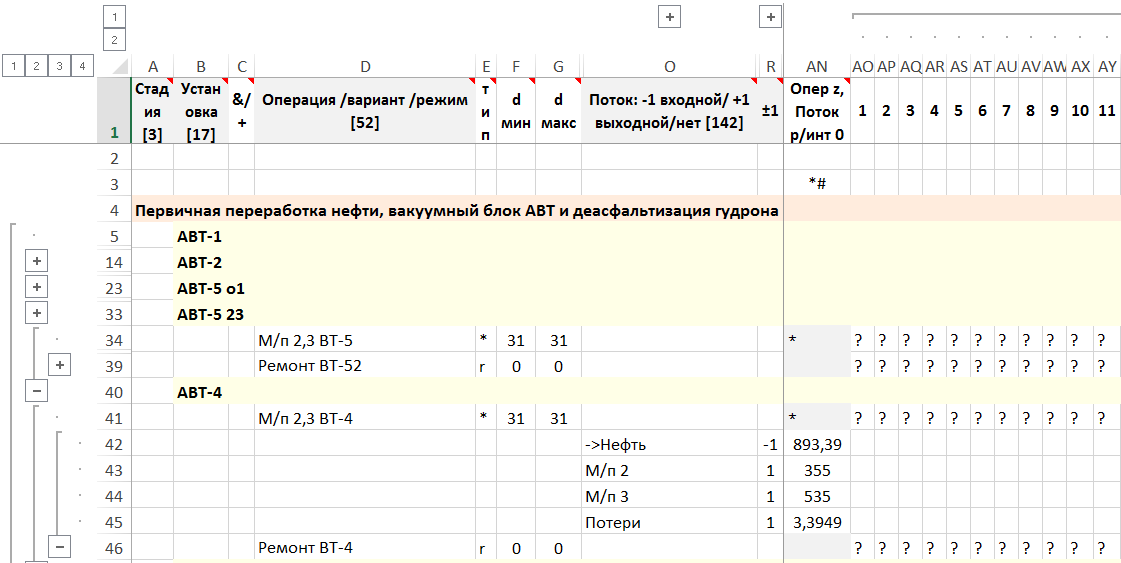This screenshot has height=563, width=1121.
Task: Click column outline level 2 button
Action: point(115,40)
